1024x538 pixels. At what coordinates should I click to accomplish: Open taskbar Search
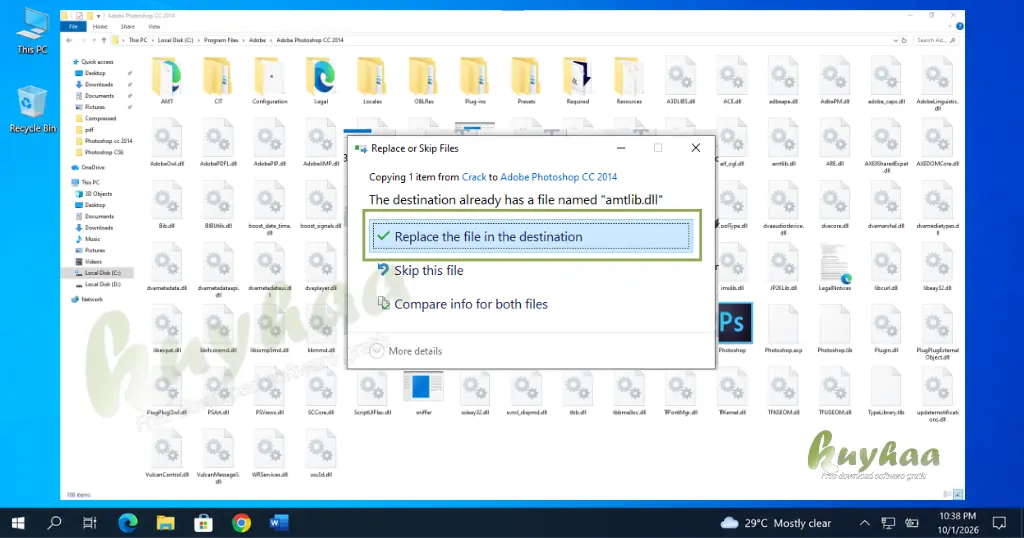click(x=54, y=523)
